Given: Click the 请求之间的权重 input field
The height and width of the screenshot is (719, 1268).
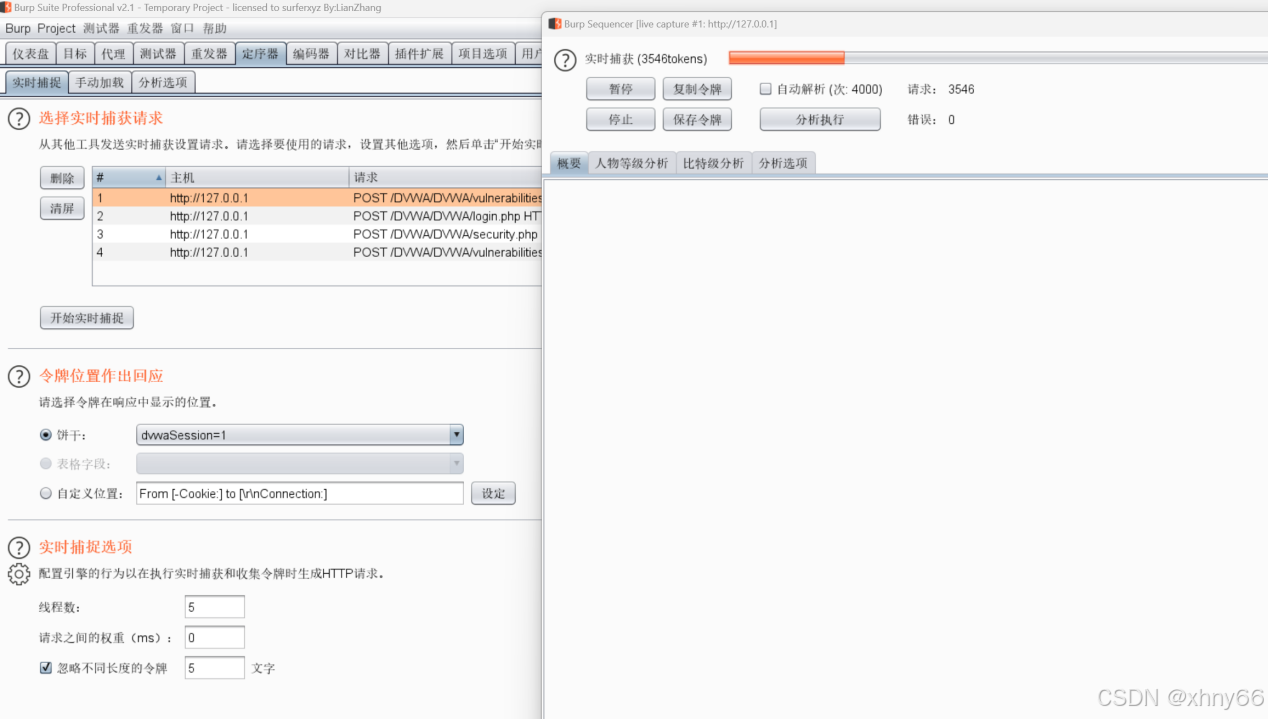Looking at the screenshot, I should (215, 638).
